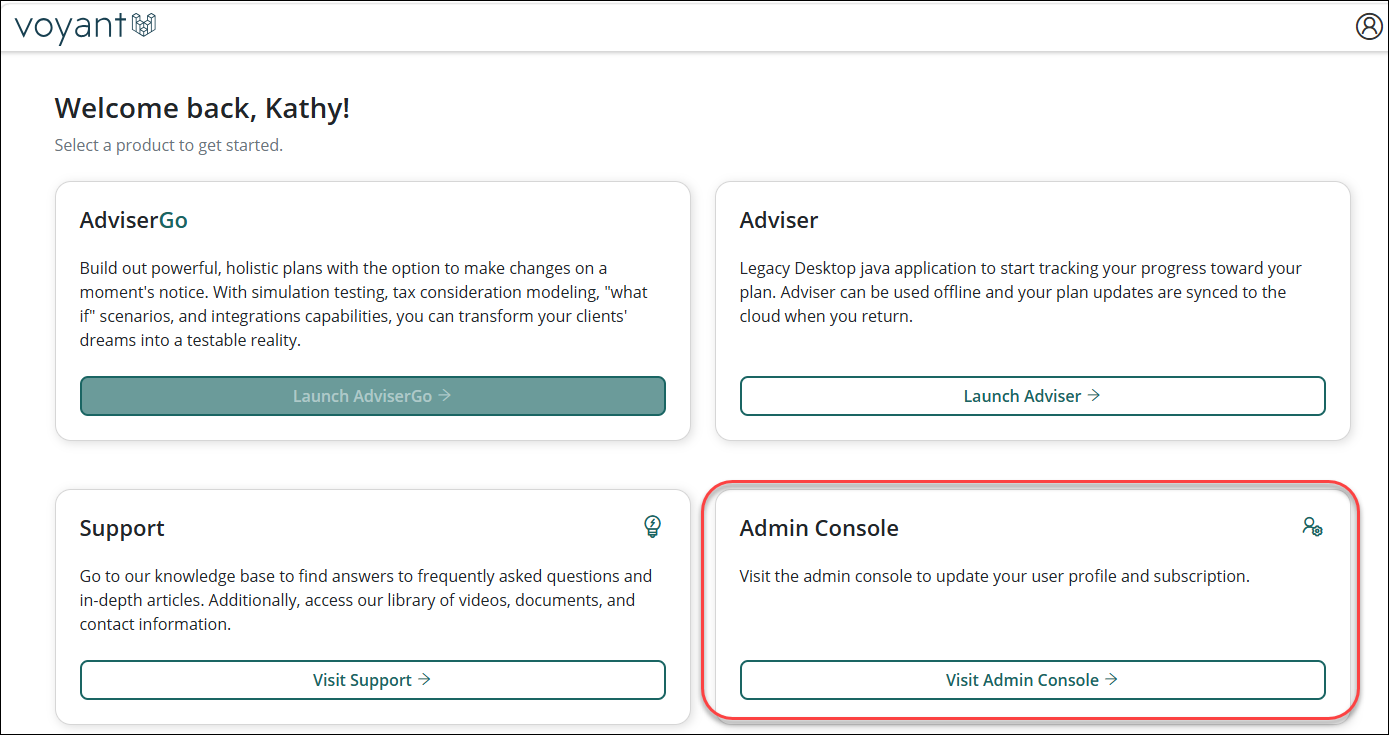Select the AdviserGo card heading
Viewport: 1389px width, 735px height.
click(134, 220)
